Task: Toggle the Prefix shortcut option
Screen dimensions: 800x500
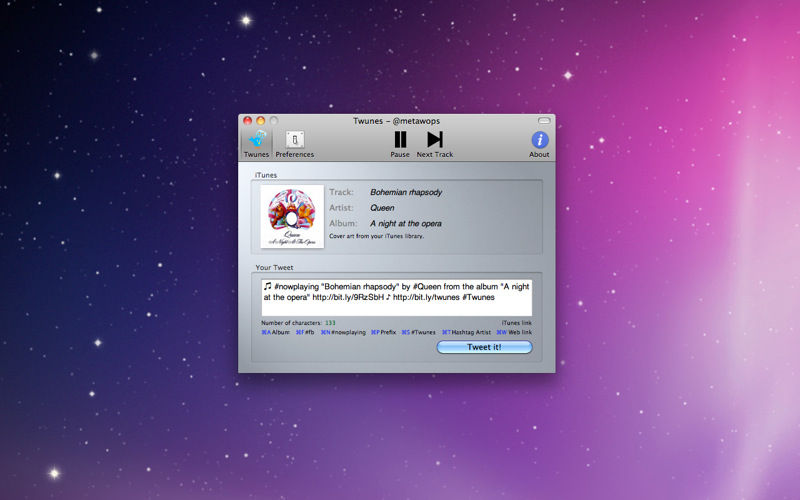Action: click(383, 332)
